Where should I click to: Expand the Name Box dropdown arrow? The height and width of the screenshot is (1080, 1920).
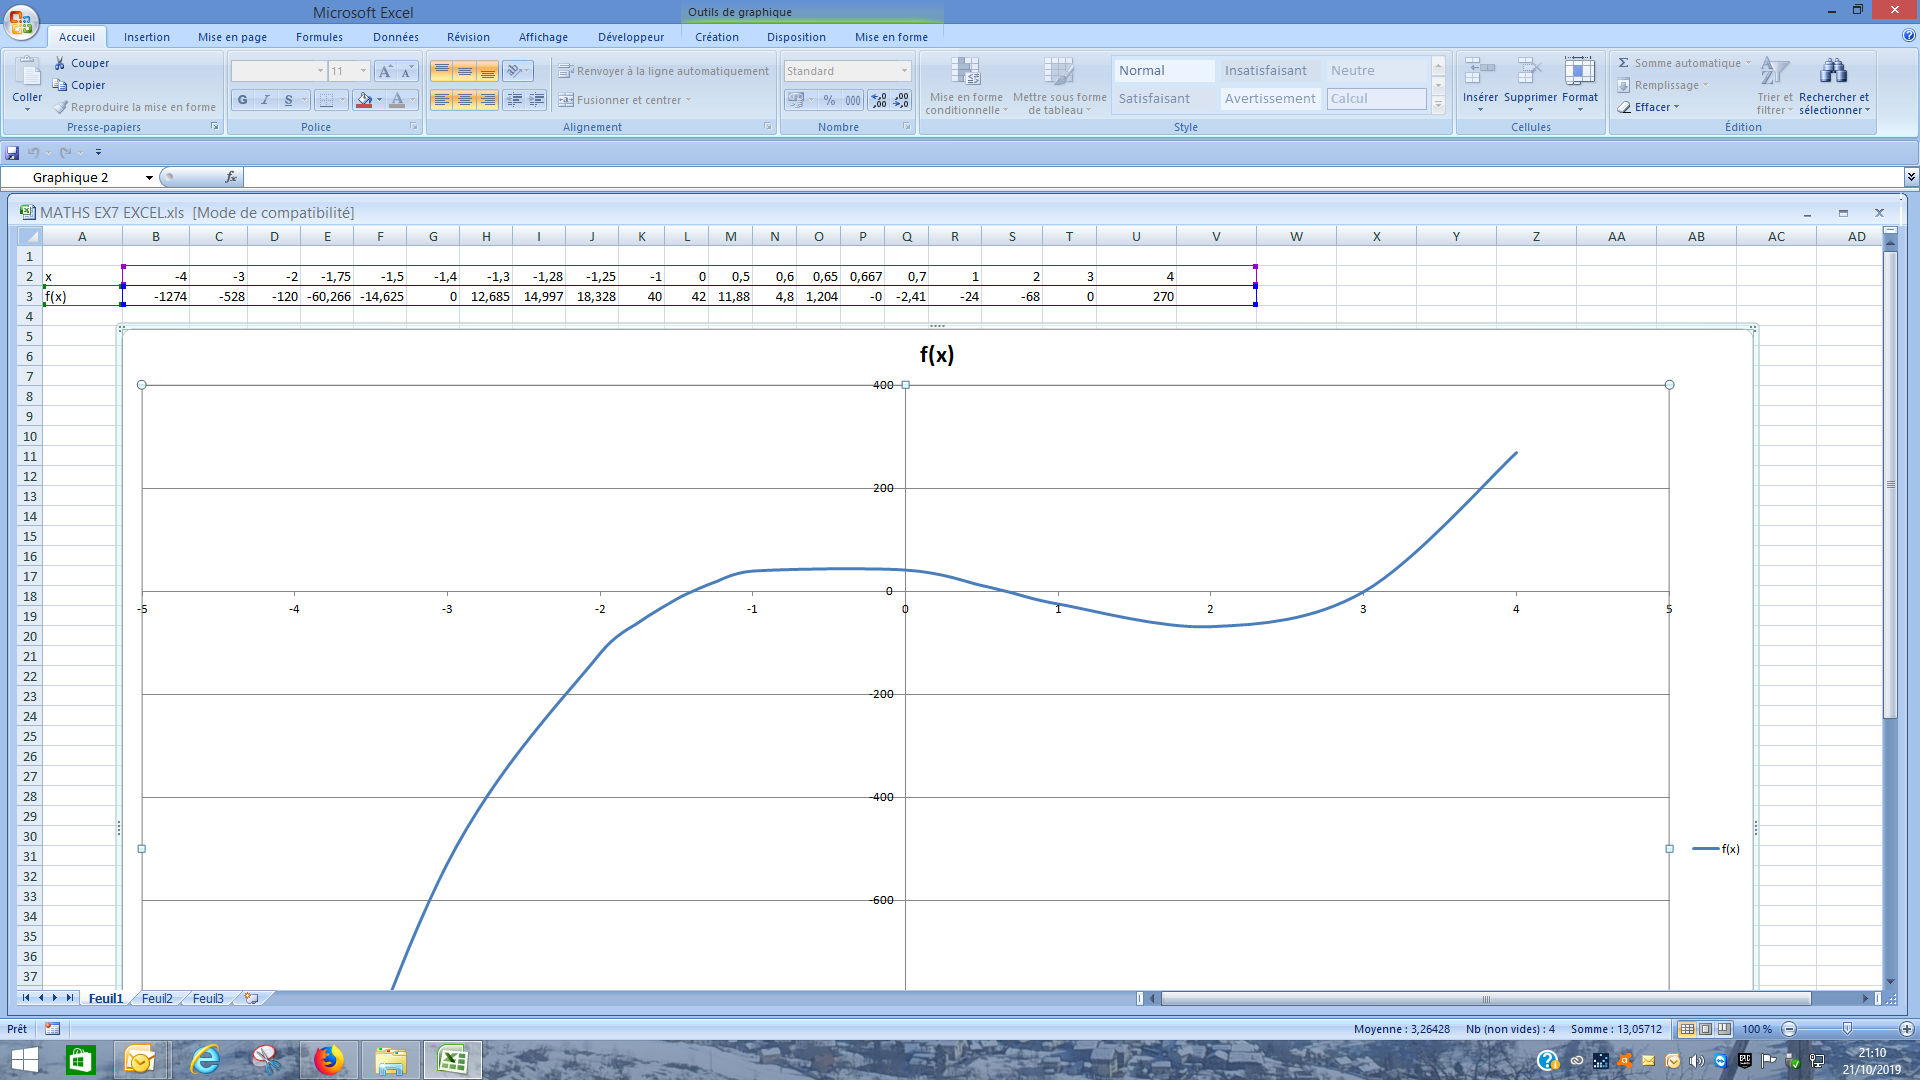[x=149, y=178]
